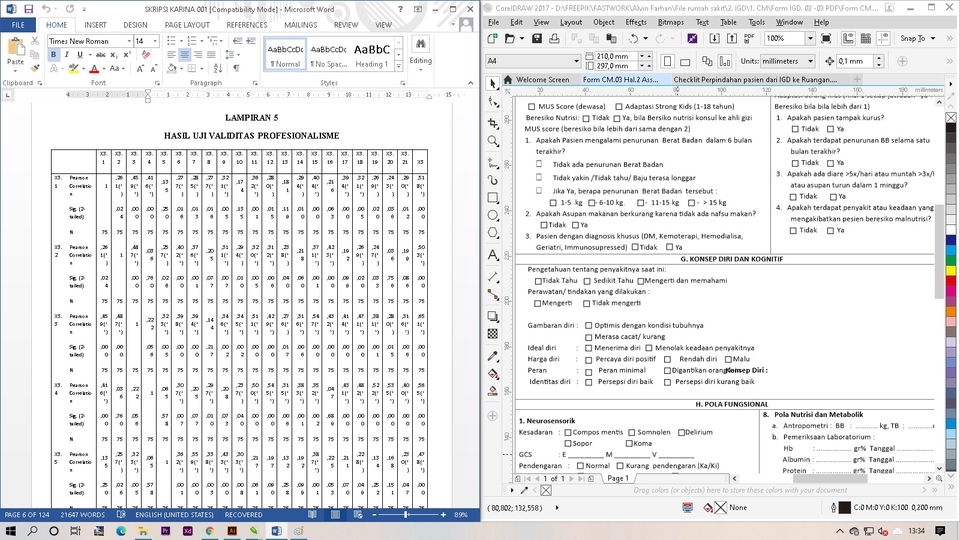Set page to portrait orientation in CorelDRAW

tap(668, 61)
